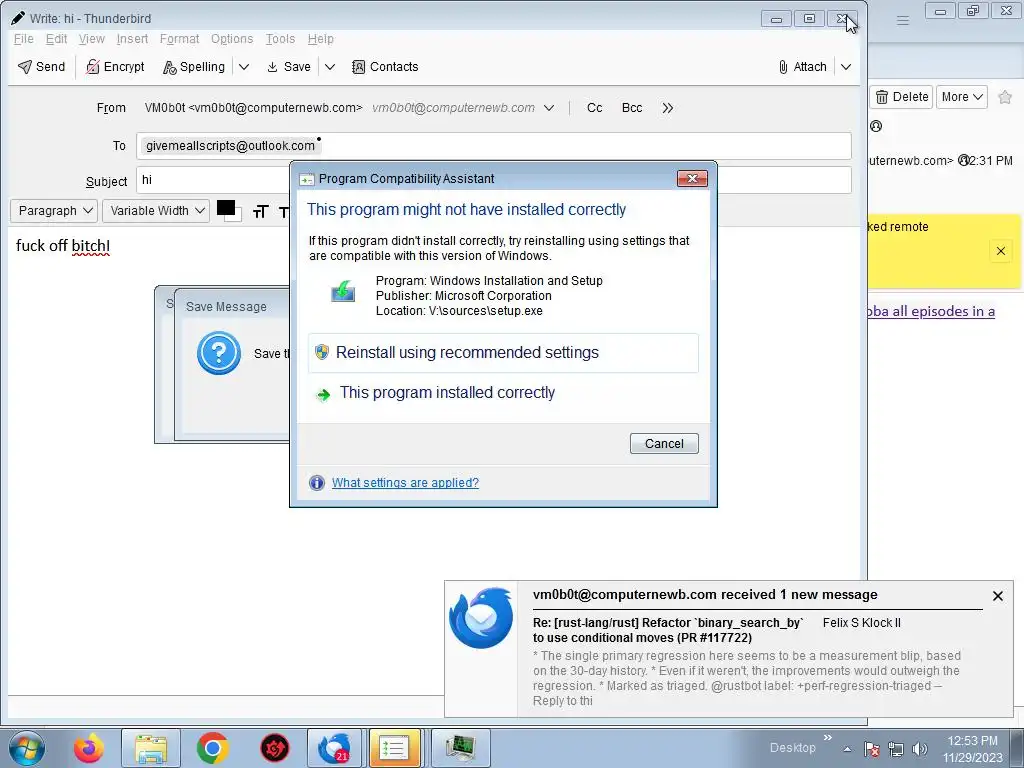Switch to Thunderbird taskbar icon

pos(334,748)
